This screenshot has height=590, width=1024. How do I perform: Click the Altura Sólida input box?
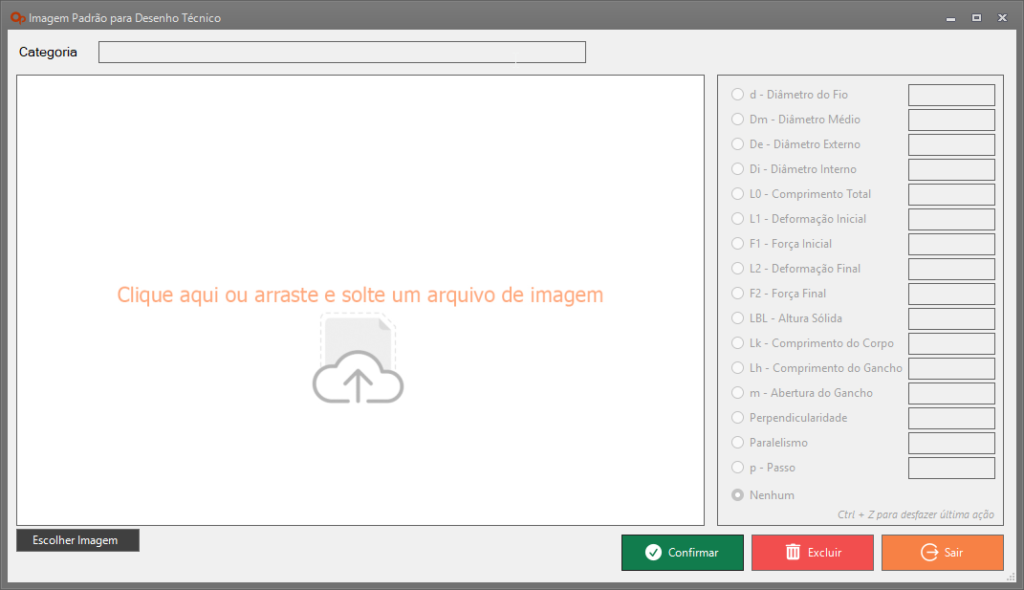point(951,319)
